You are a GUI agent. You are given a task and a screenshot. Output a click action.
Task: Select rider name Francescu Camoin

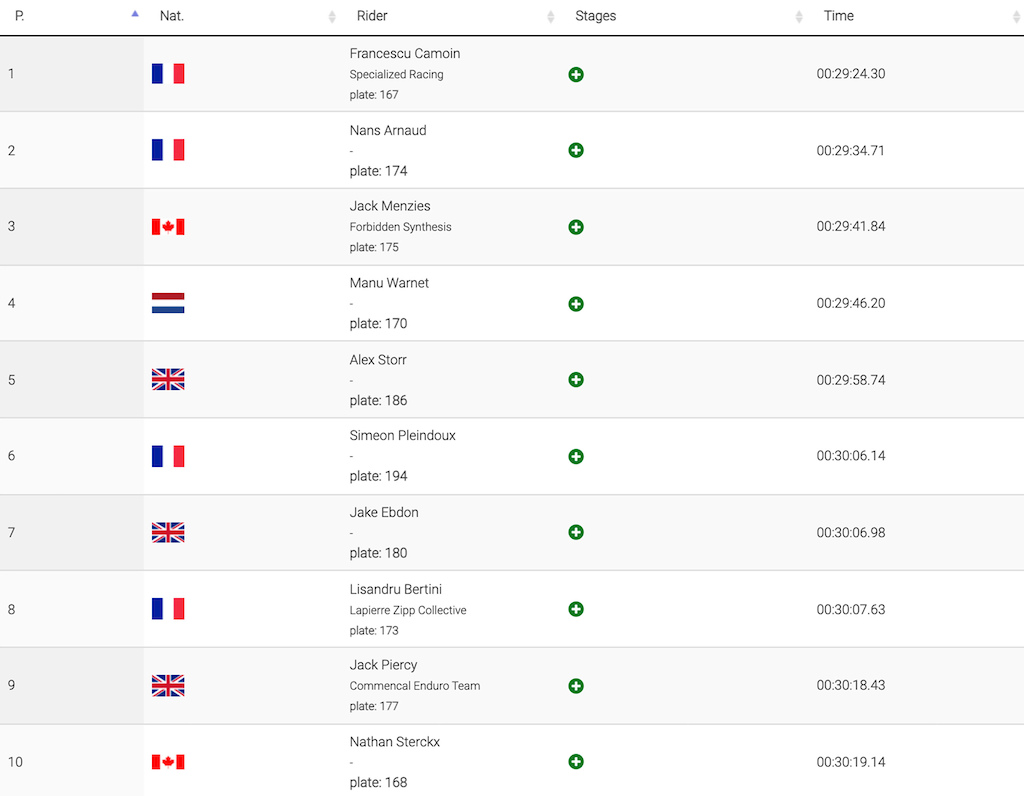point(404,54)
